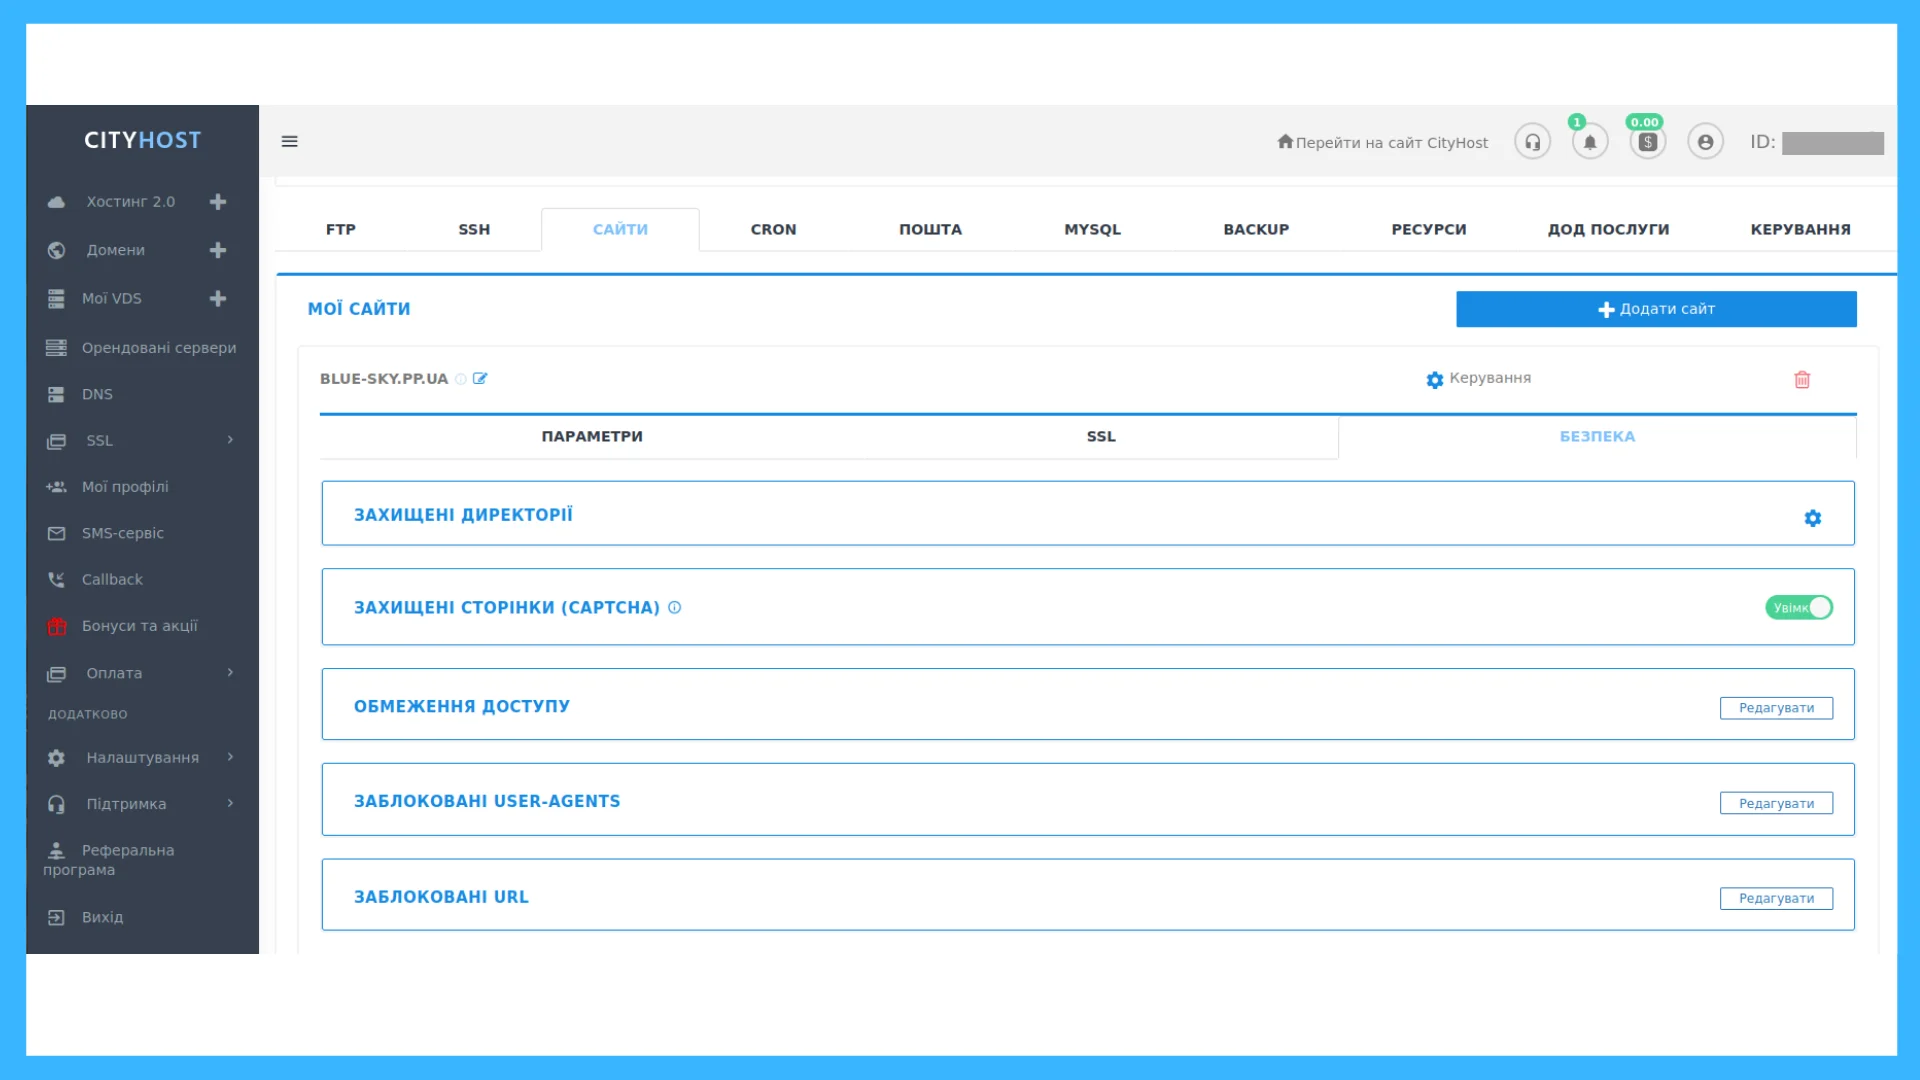Click Редагувати for ЗАБЛОКОВАНІ USER-AGENTS
The width and height of the screenshot is (1920, 1080).
pos(1776,802)
